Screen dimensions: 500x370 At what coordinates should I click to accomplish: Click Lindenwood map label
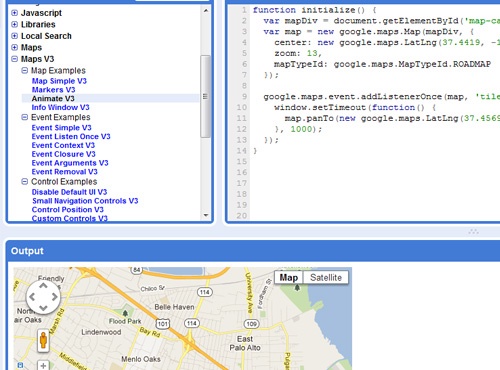point(101,332)
